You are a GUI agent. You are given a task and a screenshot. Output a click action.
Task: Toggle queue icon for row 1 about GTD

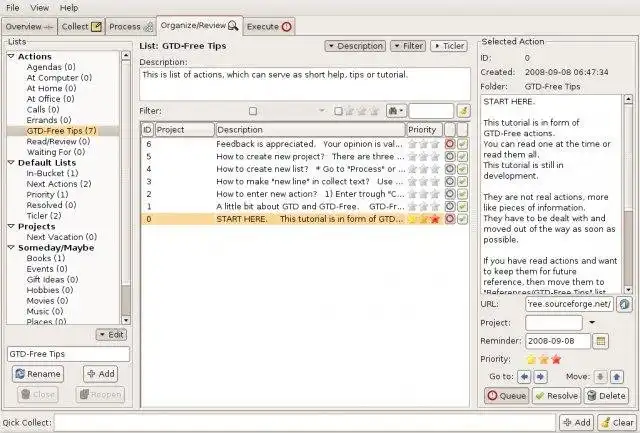pyautogui.click(x=450, y=207)
